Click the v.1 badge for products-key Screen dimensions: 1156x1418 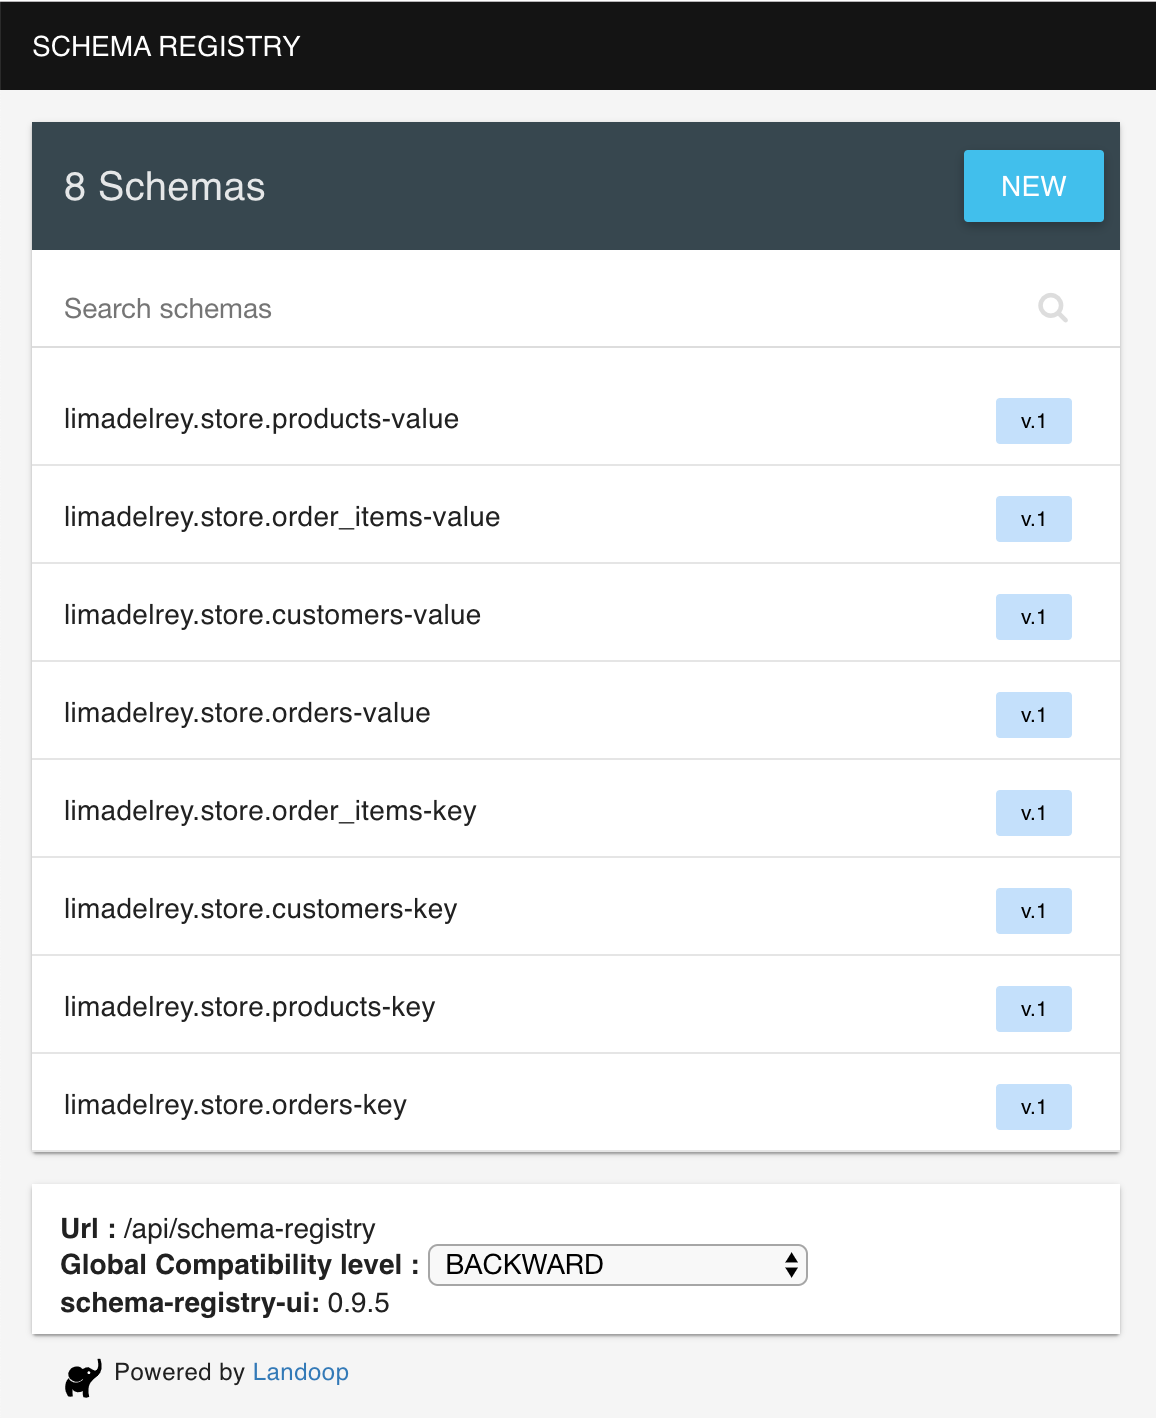[1033, 1009]
